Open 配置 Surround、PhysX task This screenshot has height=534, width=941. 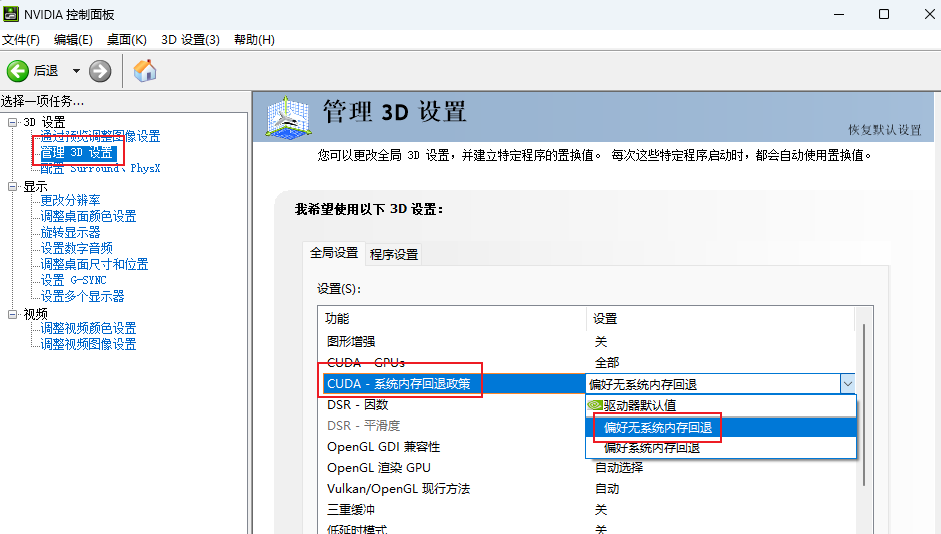pos(100,169)
